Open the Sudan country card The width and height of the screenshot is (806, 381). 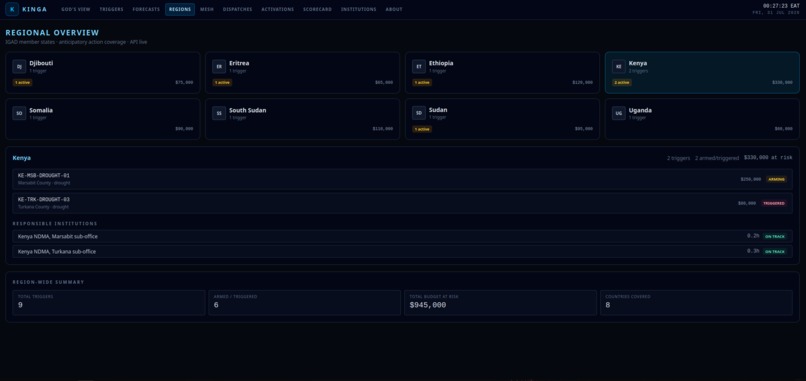click(x=502, y=119)
